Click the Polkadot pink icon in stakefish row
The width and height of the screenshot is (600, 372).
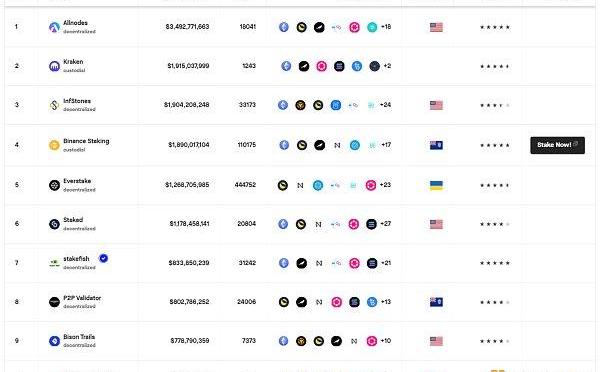(x=354, y=263)
